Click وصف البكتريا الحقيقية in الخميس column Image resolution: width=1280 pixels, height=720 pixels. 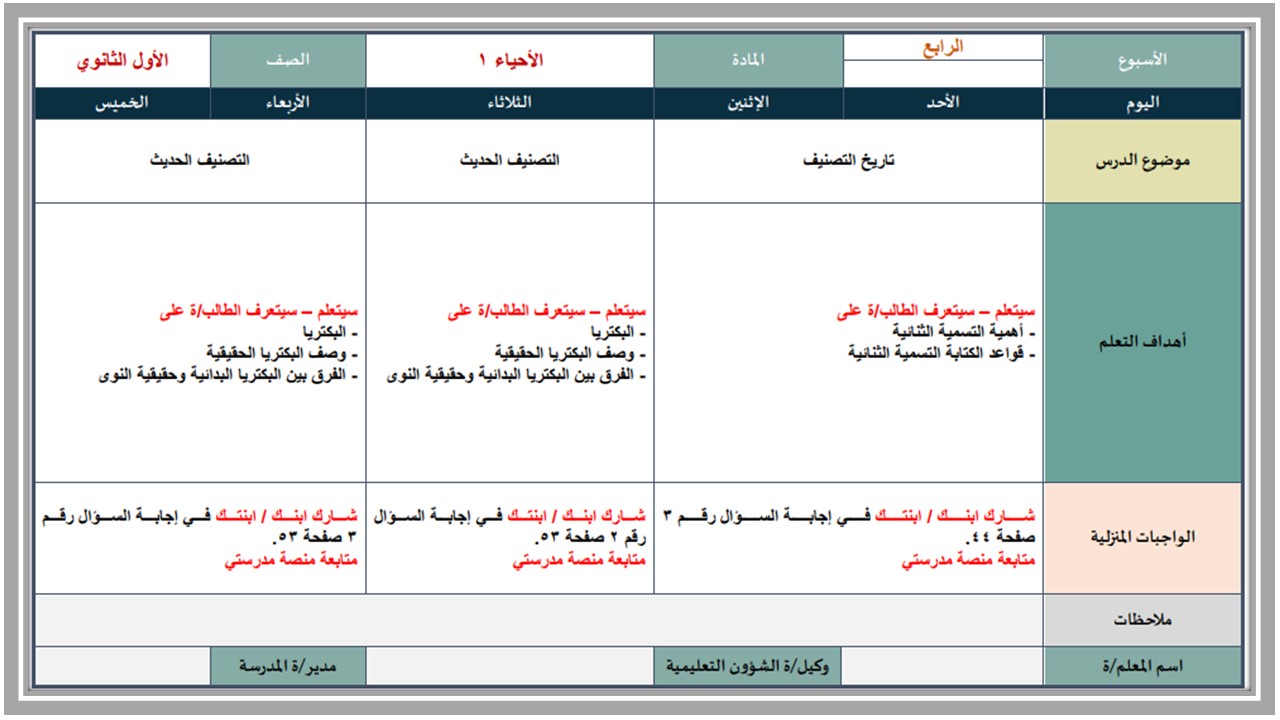282,353
